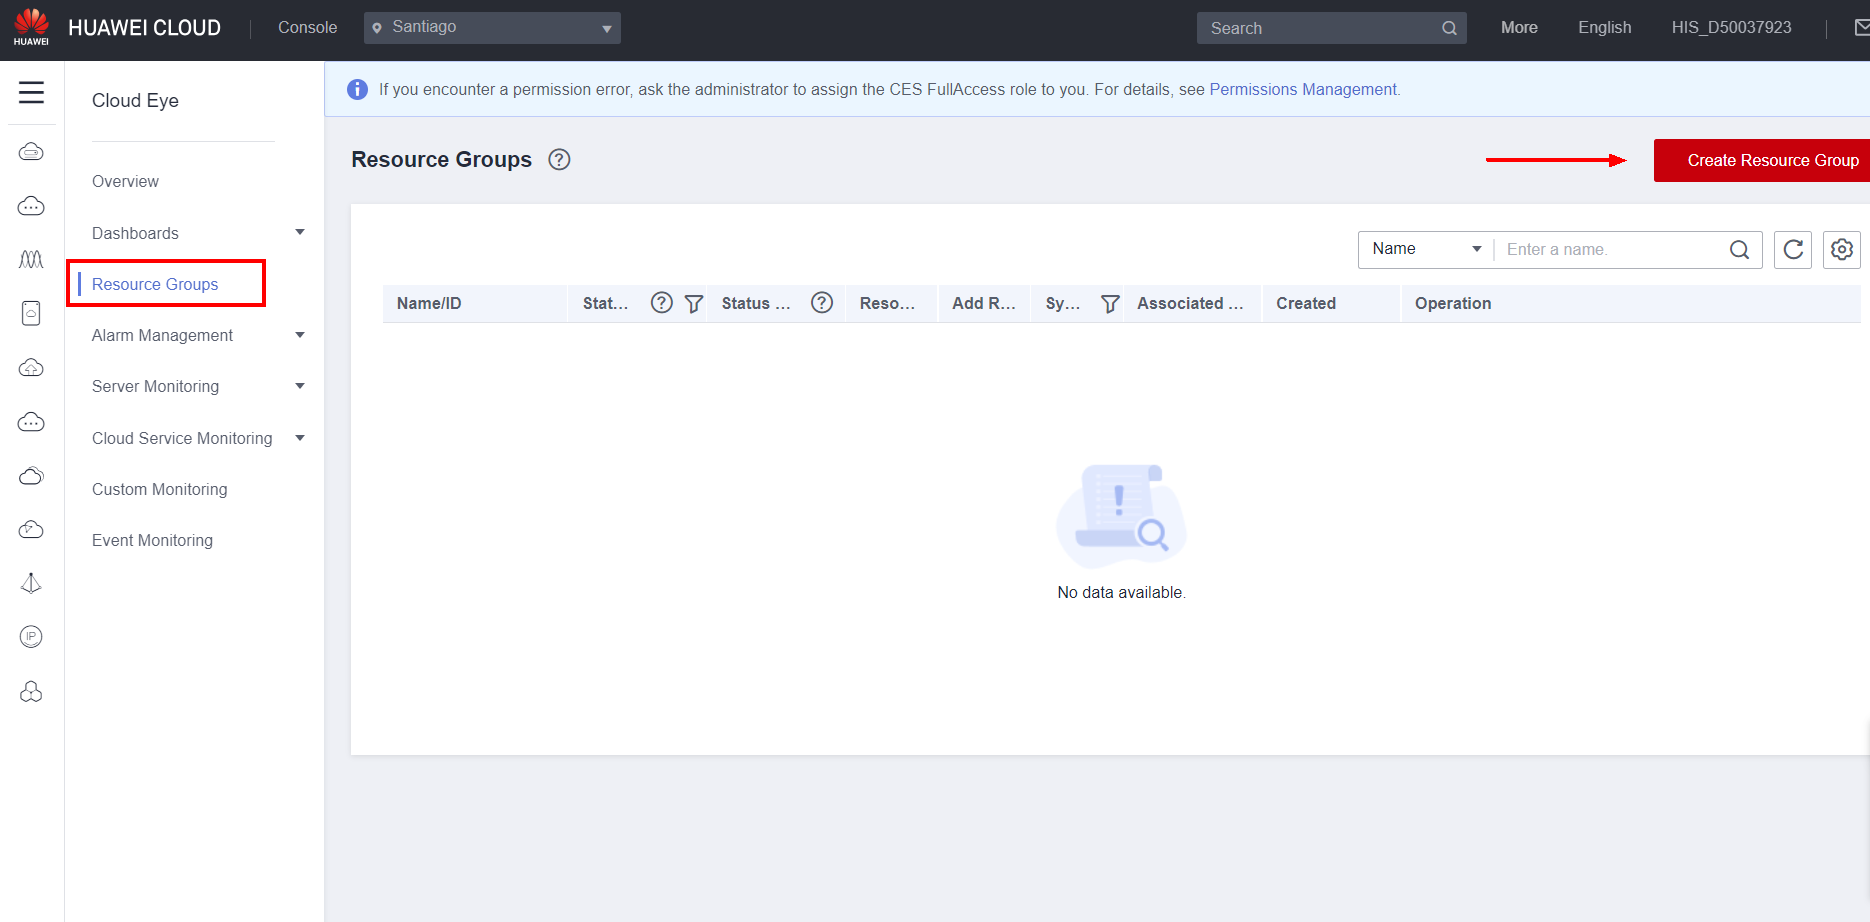Screen dimensions: 1870x922
Task: Click the mail envelope icon in header
Action: point(1860,28)
